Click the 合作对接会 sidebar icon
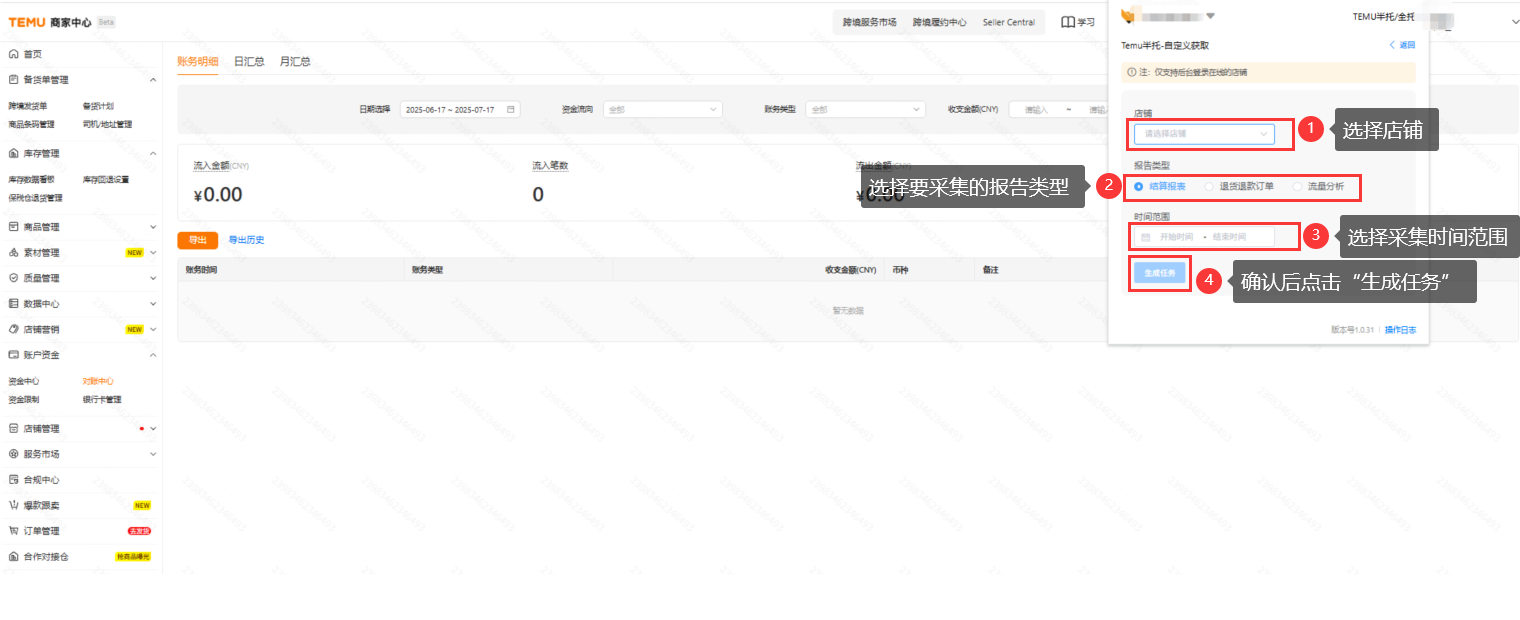Image resolution: width=1520 pixels, height=620 pixels. pos(13,556)
